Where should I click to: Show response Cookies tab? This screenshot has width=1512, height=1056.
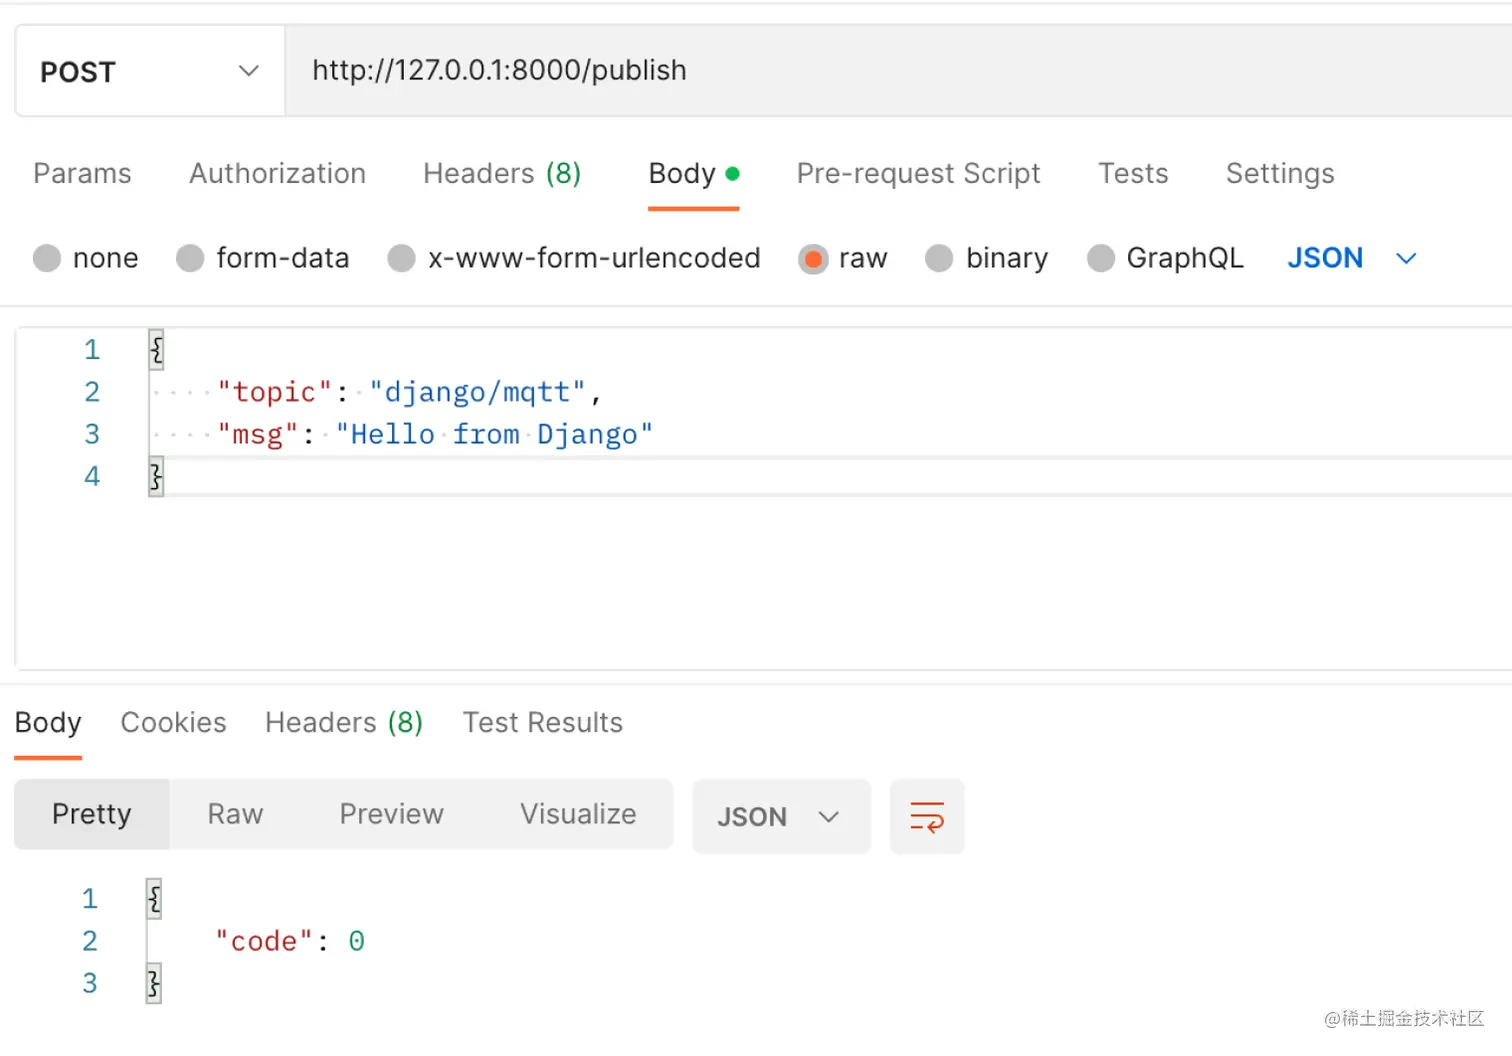tap(173, 723)
